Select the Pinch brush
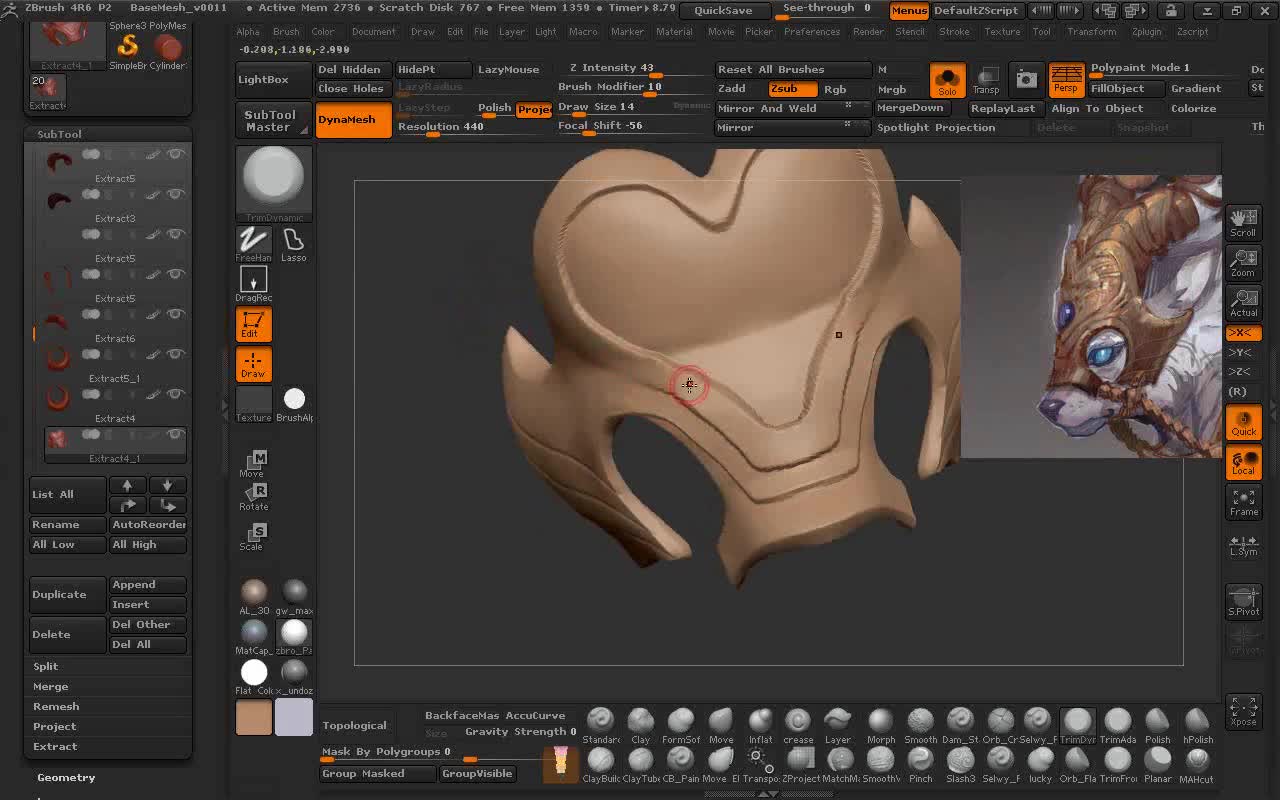Image resolution: width=1280 pixels, height=800 pixels. click(920, 765)
